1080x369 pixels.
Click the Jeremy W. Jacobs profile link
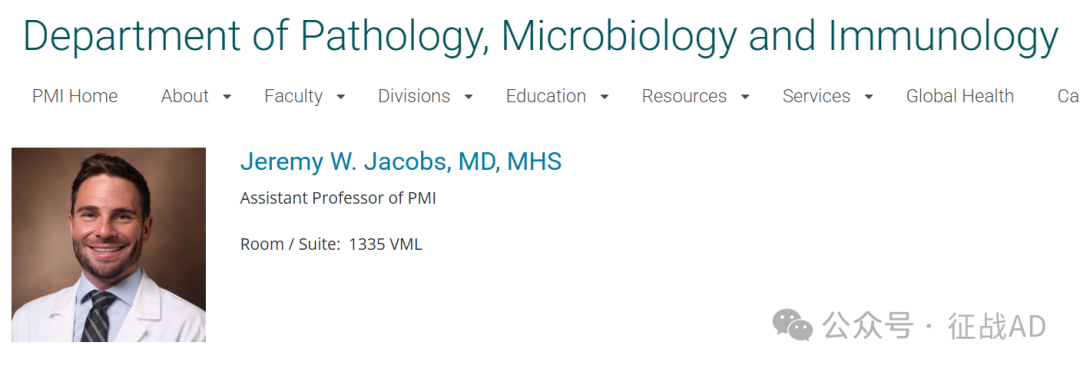click(x=401, y=162)
